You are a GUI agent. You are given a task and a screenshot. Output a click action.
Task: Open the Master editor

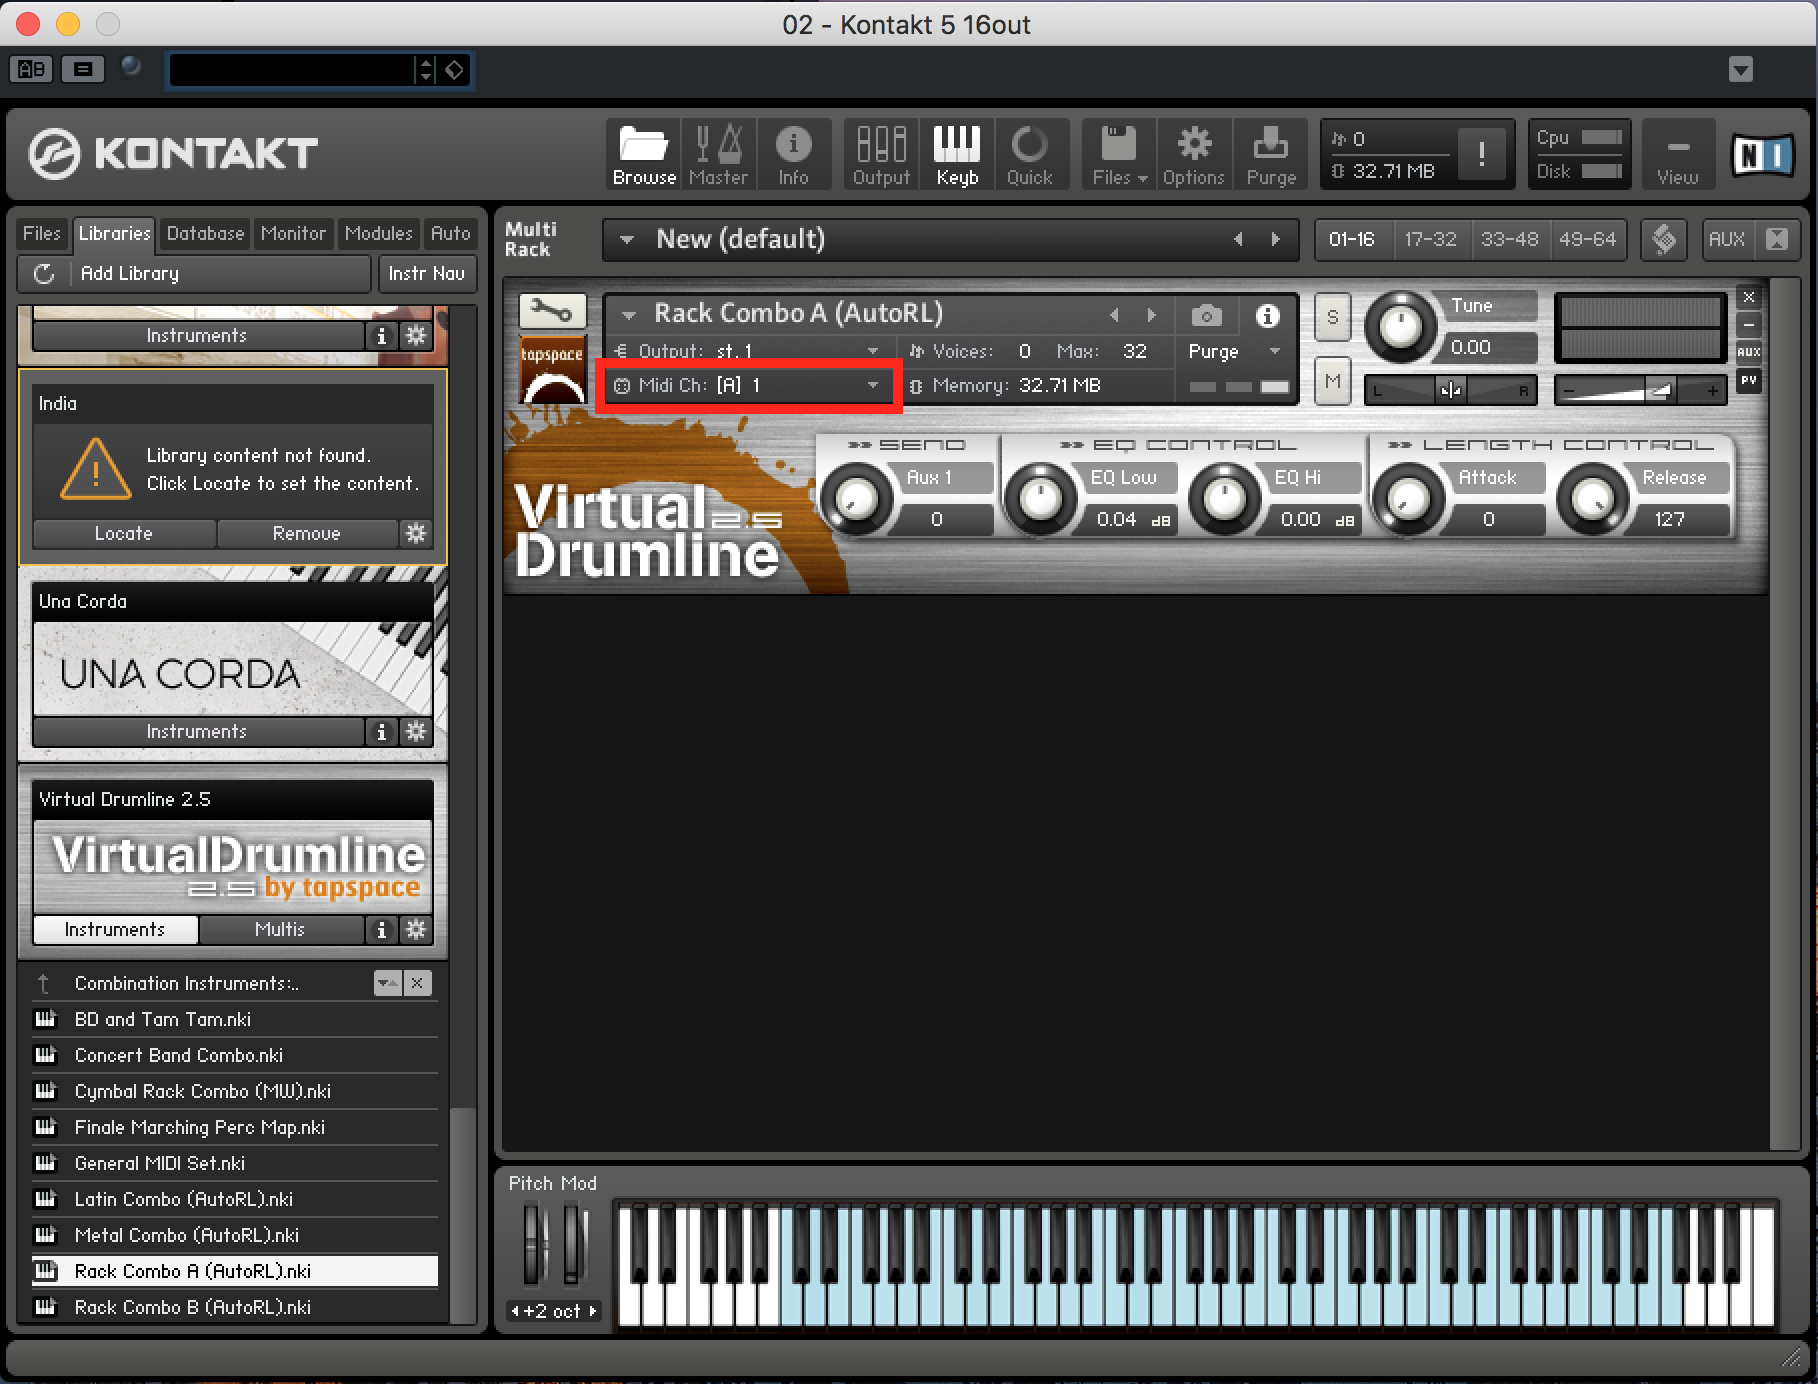point(718,154)
